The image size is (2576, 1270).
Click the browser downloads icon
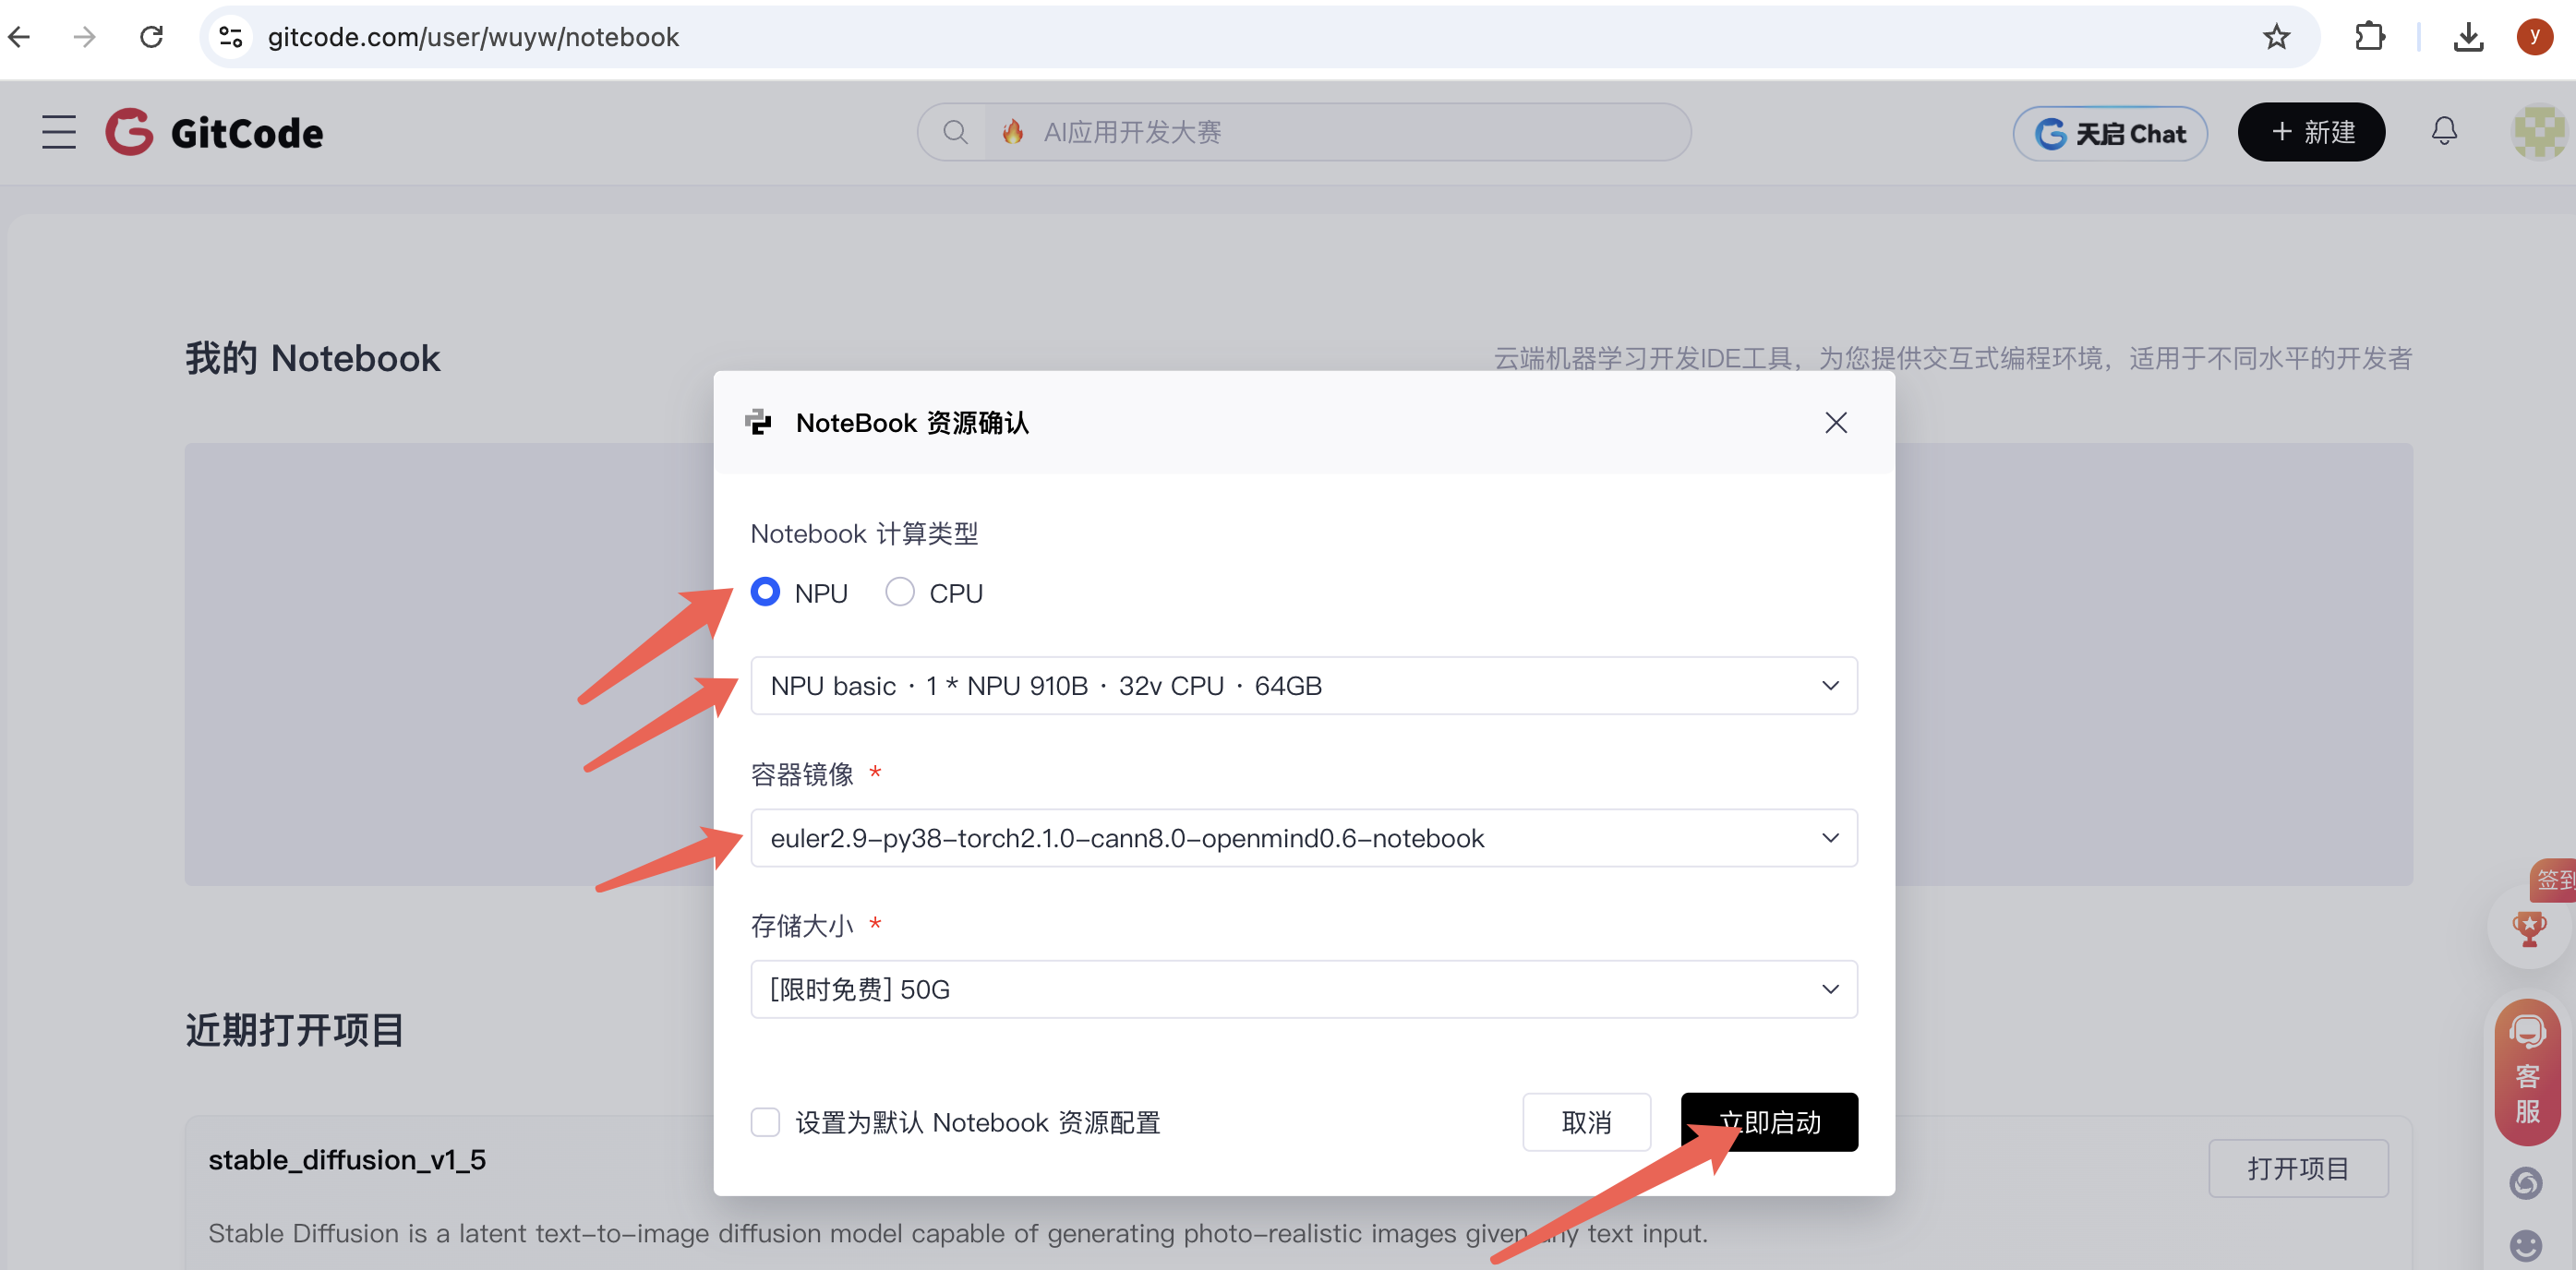2468,37
